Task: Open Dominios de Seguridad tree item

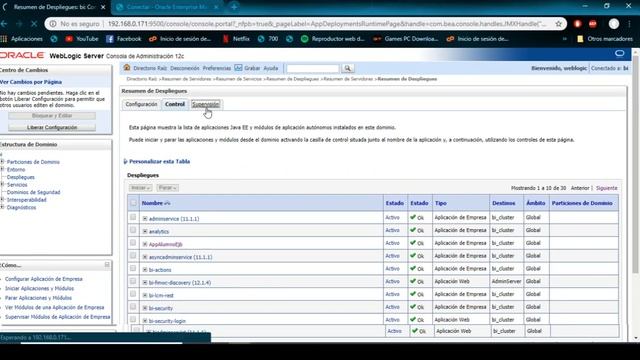Action: 33,192
